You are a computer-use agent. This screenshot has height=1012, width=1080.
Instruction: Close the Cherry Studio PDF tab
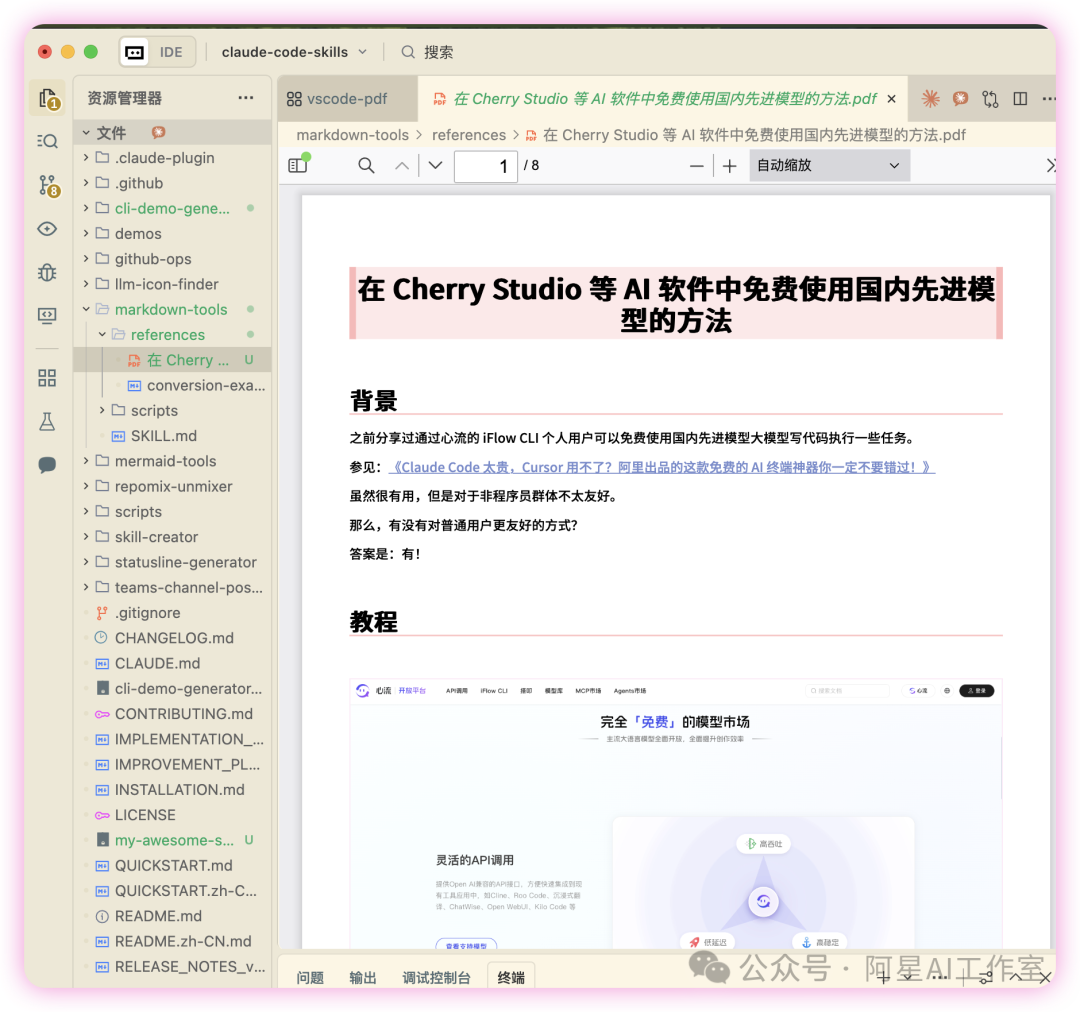[891, 99]
